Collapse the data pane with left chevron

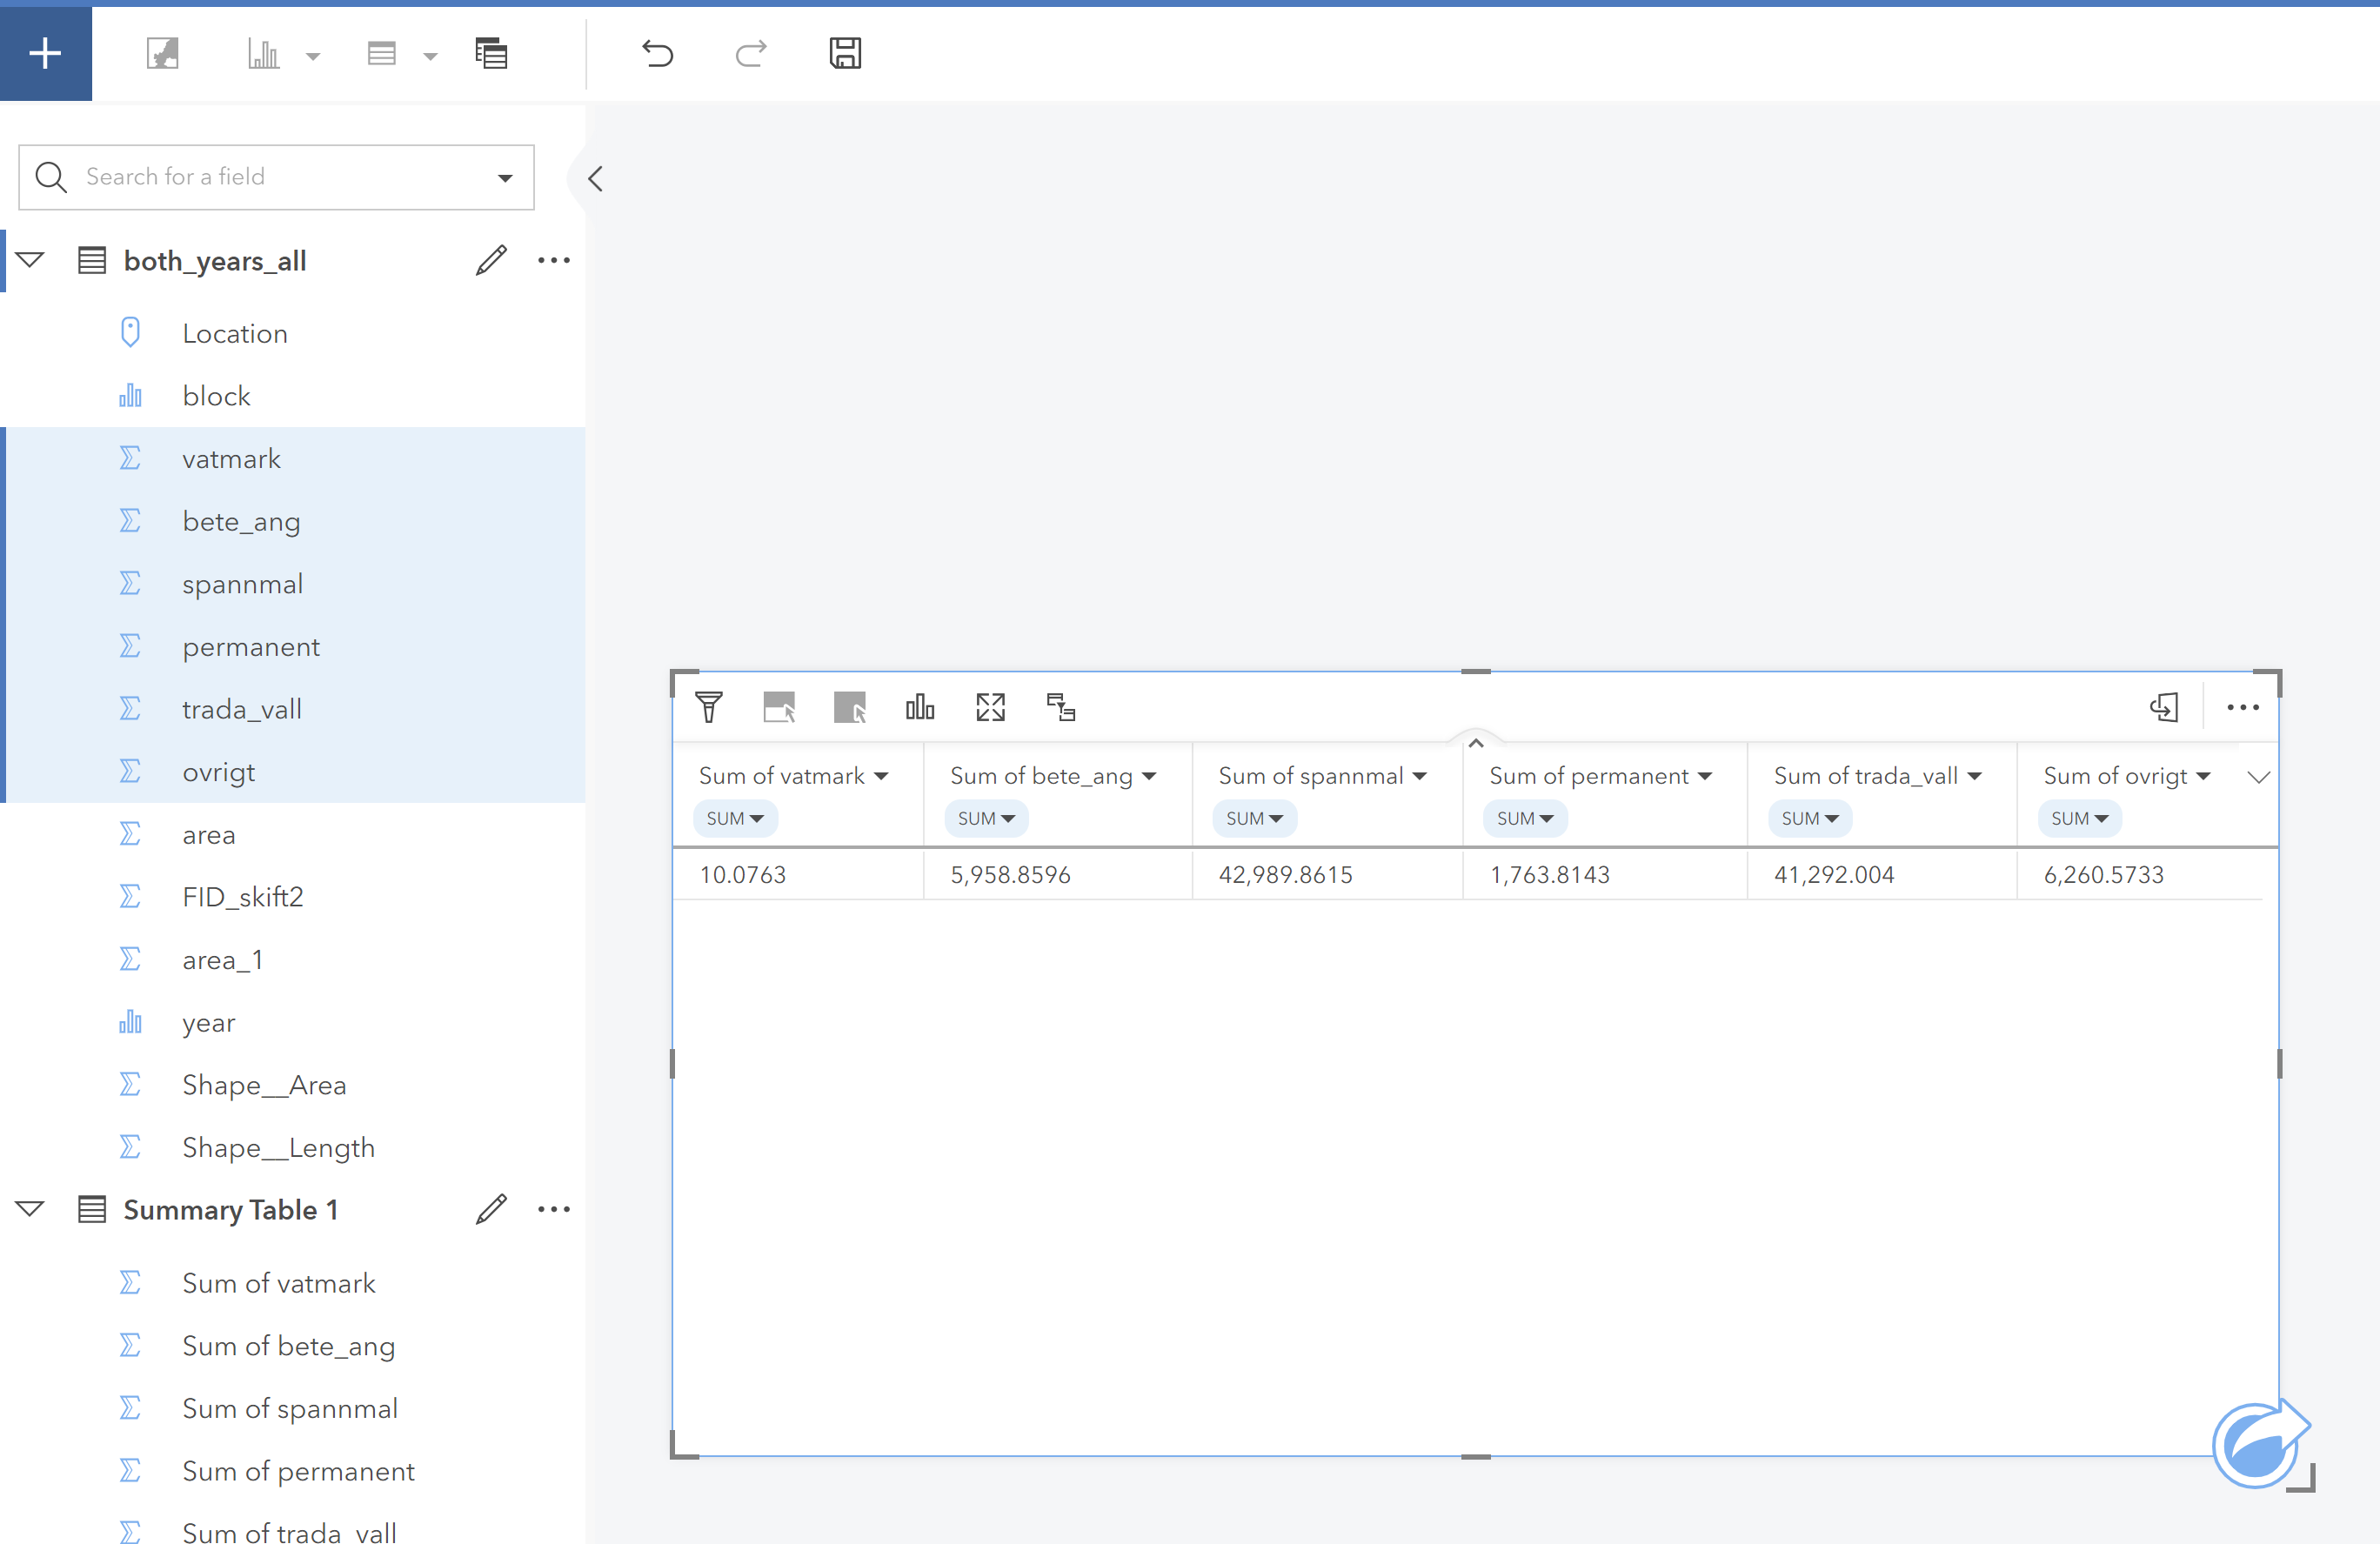pos(595,179)
